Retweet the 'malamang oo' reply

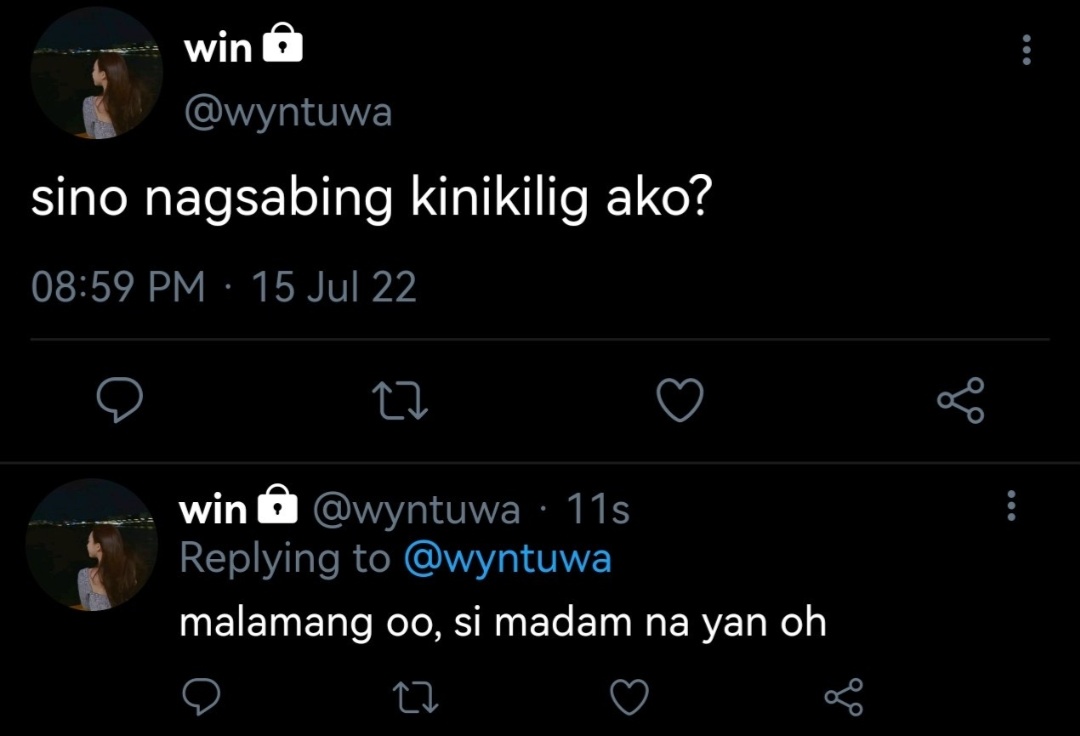pos(415,697)
